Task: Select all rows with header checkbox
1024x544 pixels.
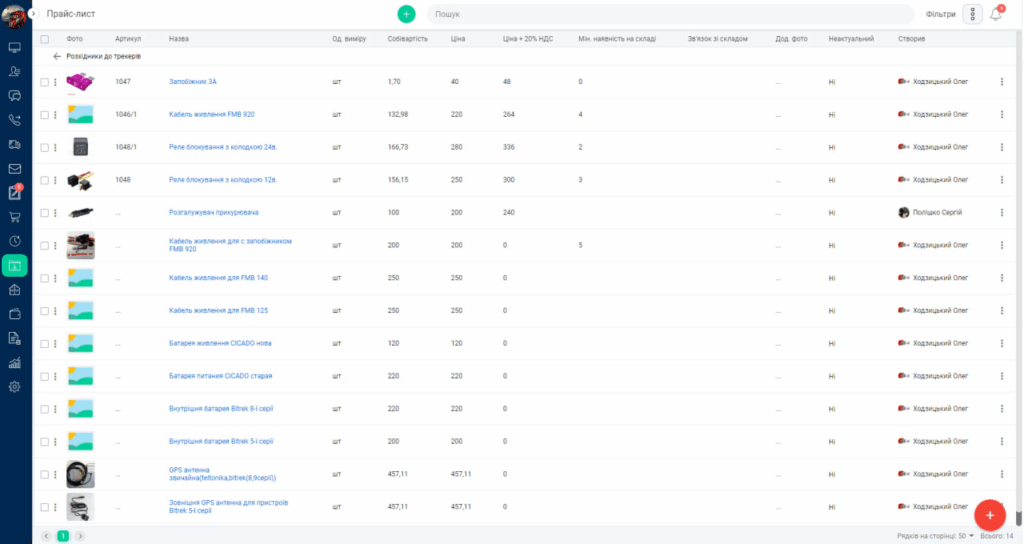Action: coord(44,39)
